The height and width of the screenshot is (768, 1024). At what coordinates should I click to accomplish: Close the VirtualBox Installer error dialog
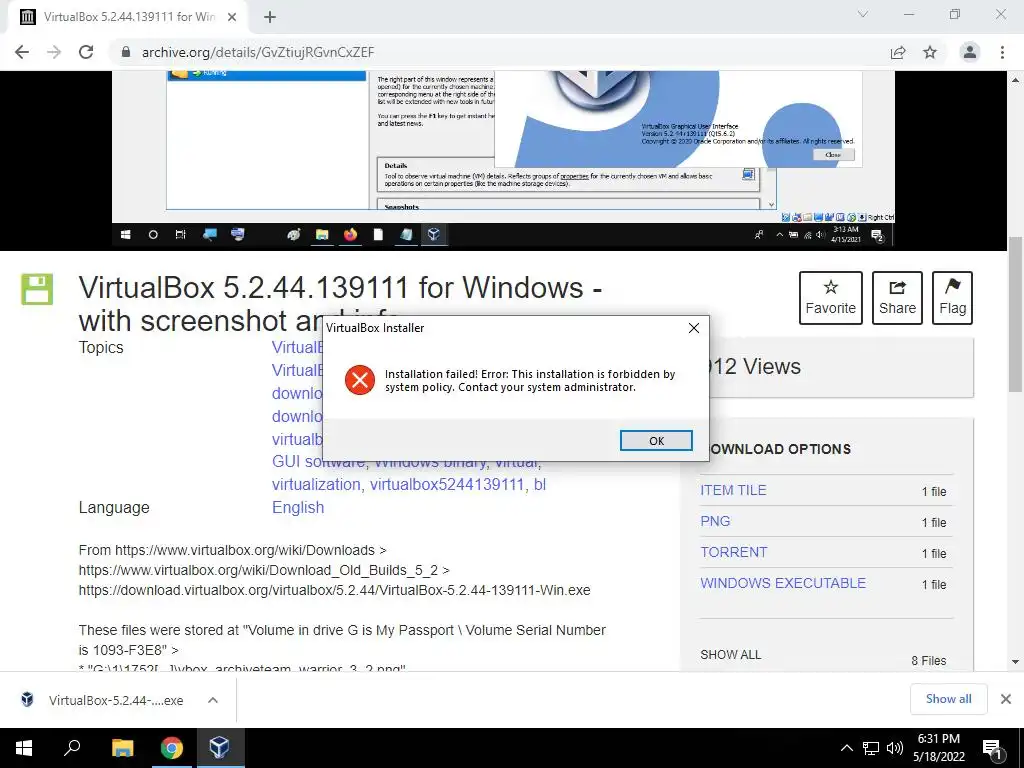point(694,328)
